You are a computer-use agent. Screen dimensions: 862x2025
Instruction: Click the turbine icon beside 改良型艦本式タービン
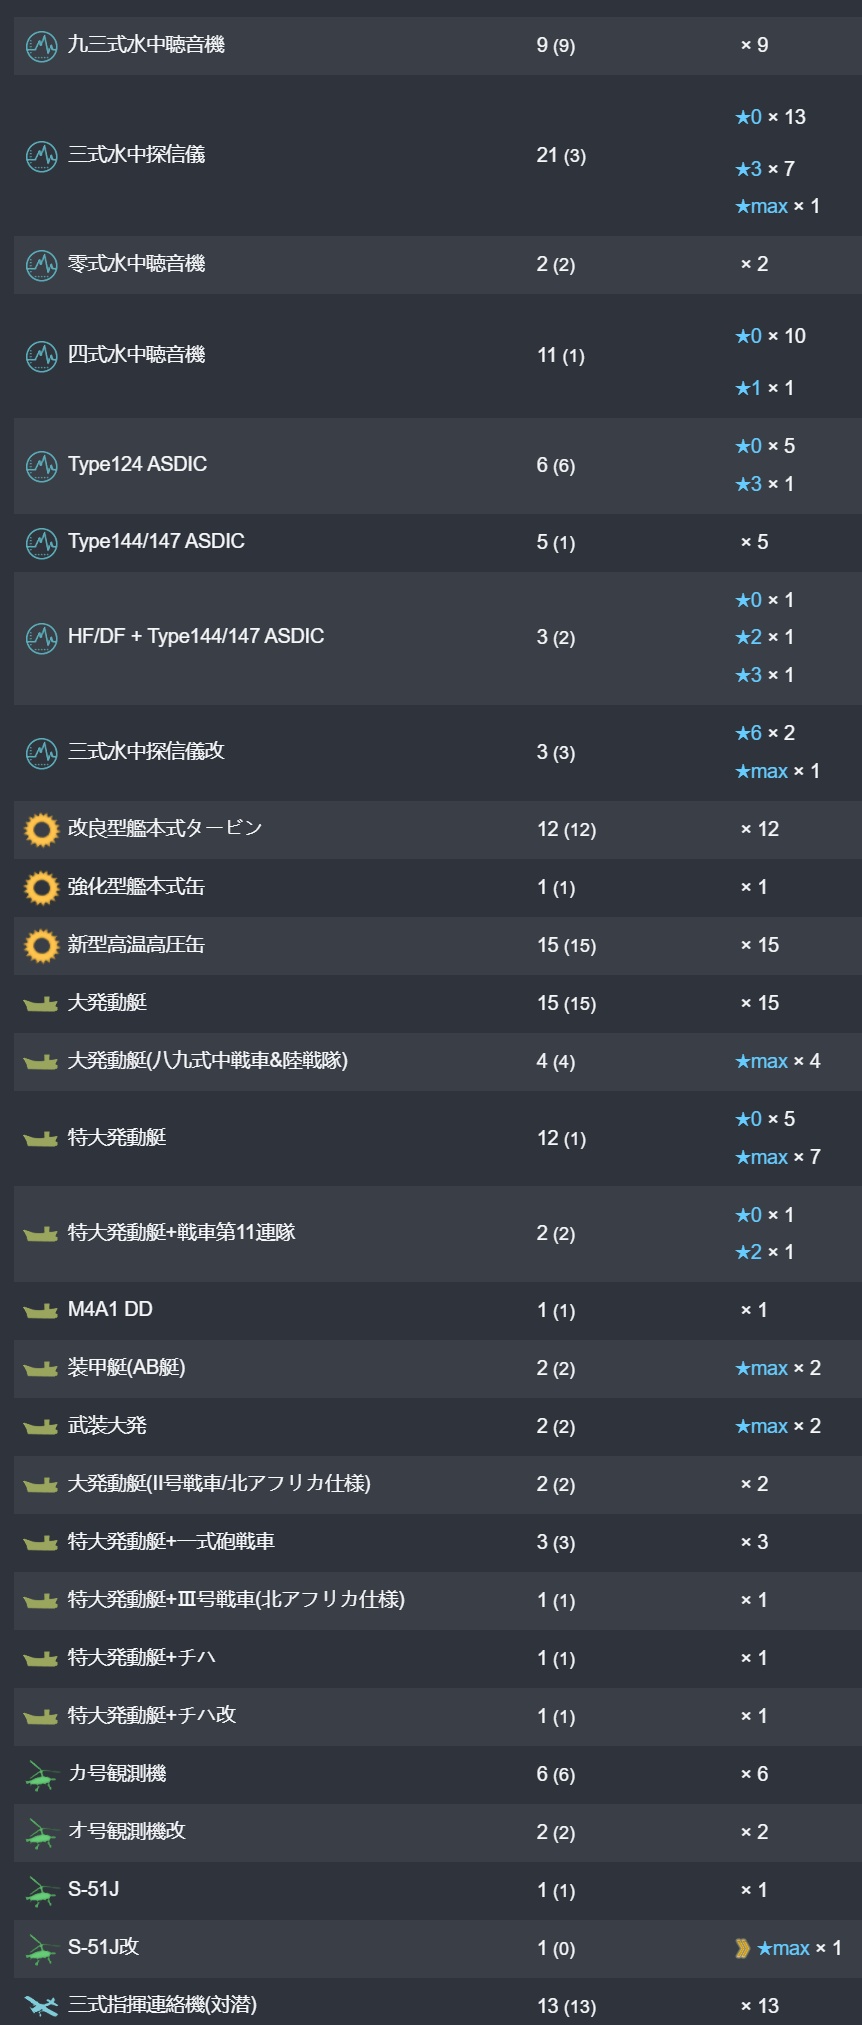point(41,830)
